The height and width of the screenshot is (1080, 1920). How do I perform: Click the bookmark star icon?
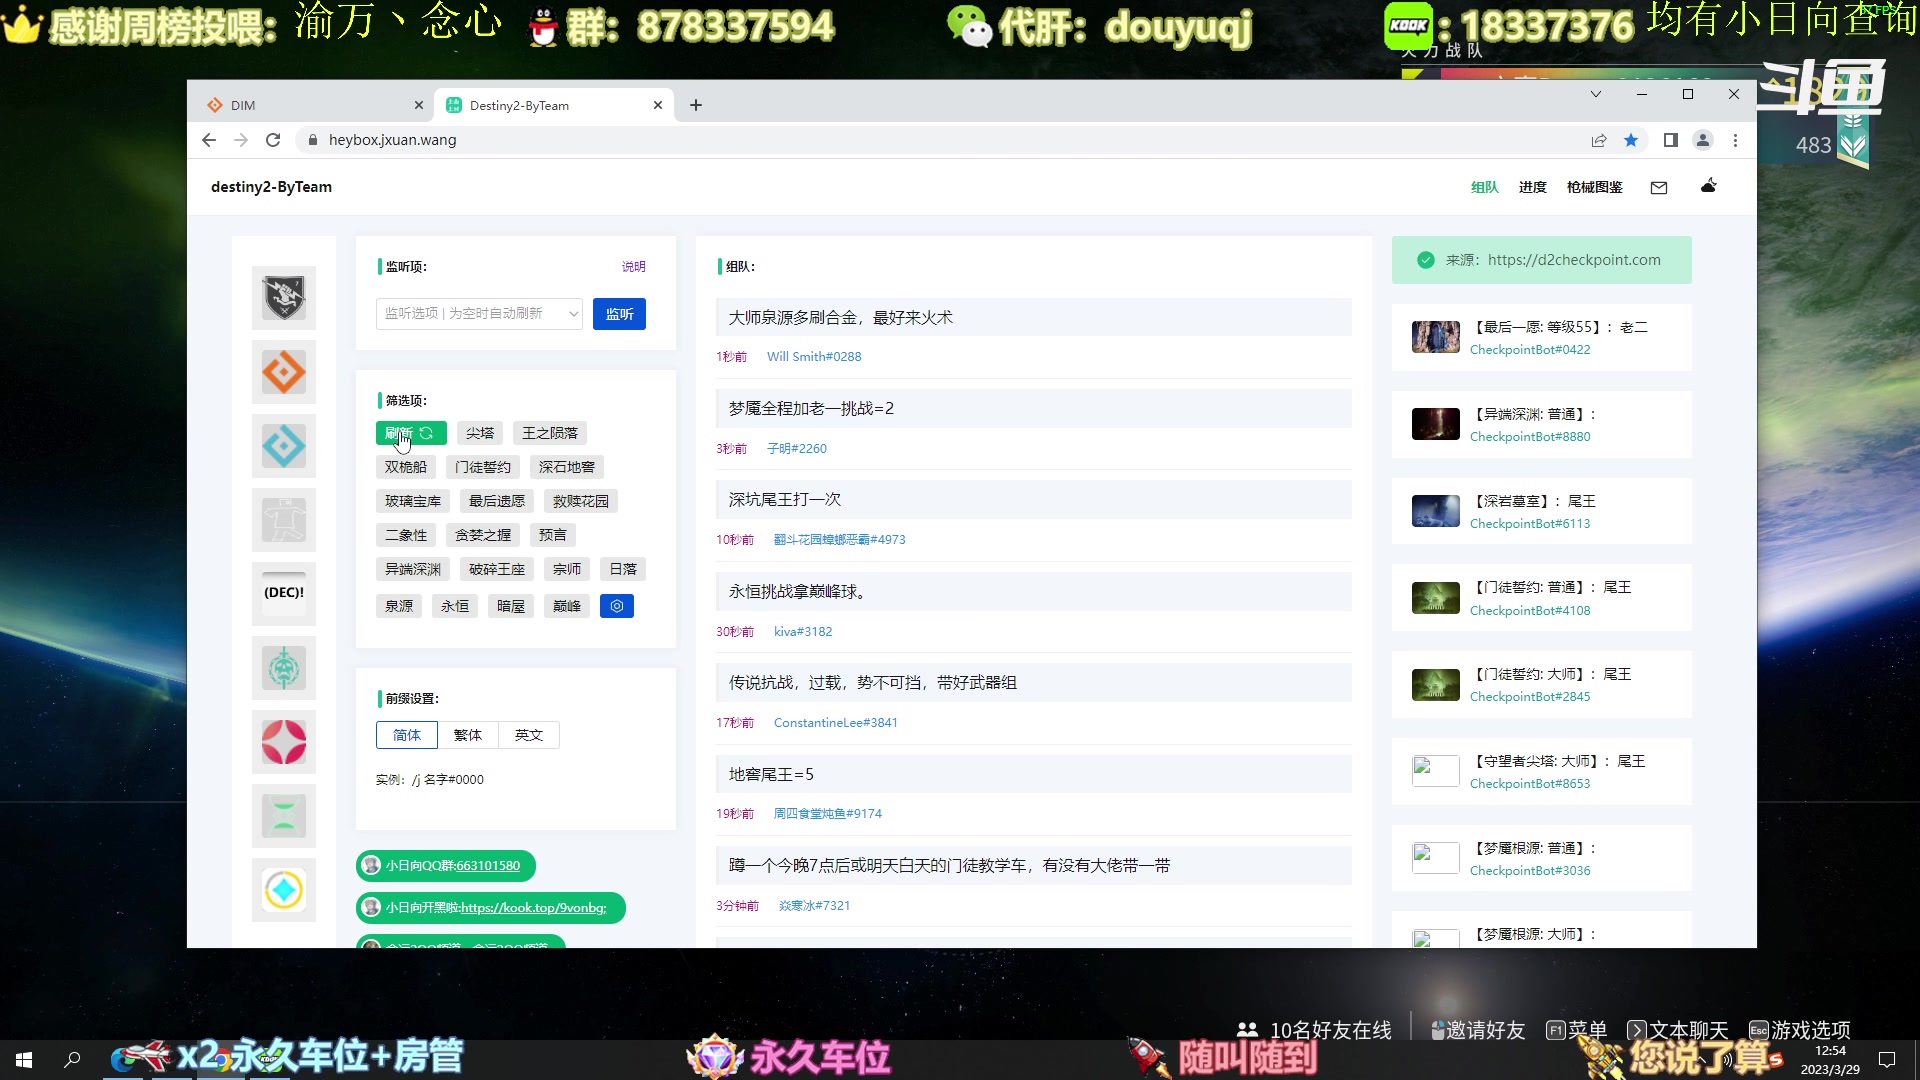coord(1631,140)
